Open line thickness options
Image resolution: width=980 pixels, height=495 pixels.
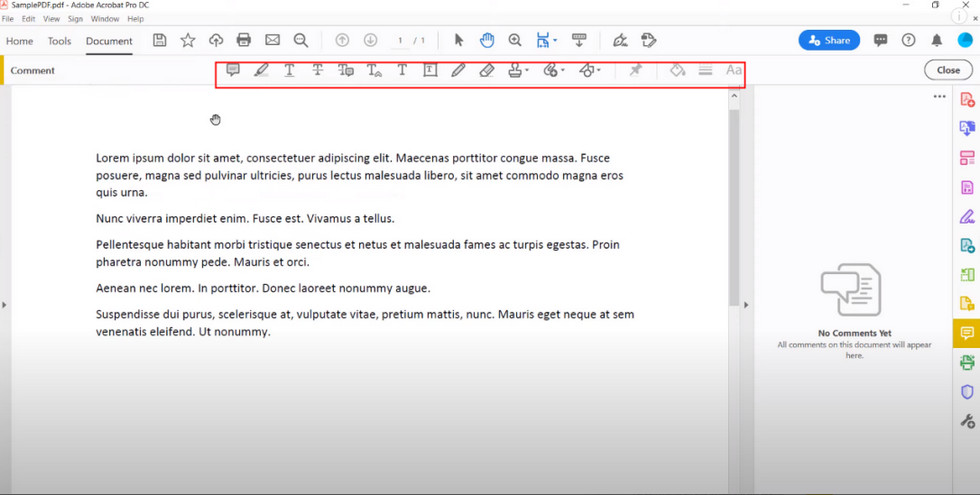(706, 70)
